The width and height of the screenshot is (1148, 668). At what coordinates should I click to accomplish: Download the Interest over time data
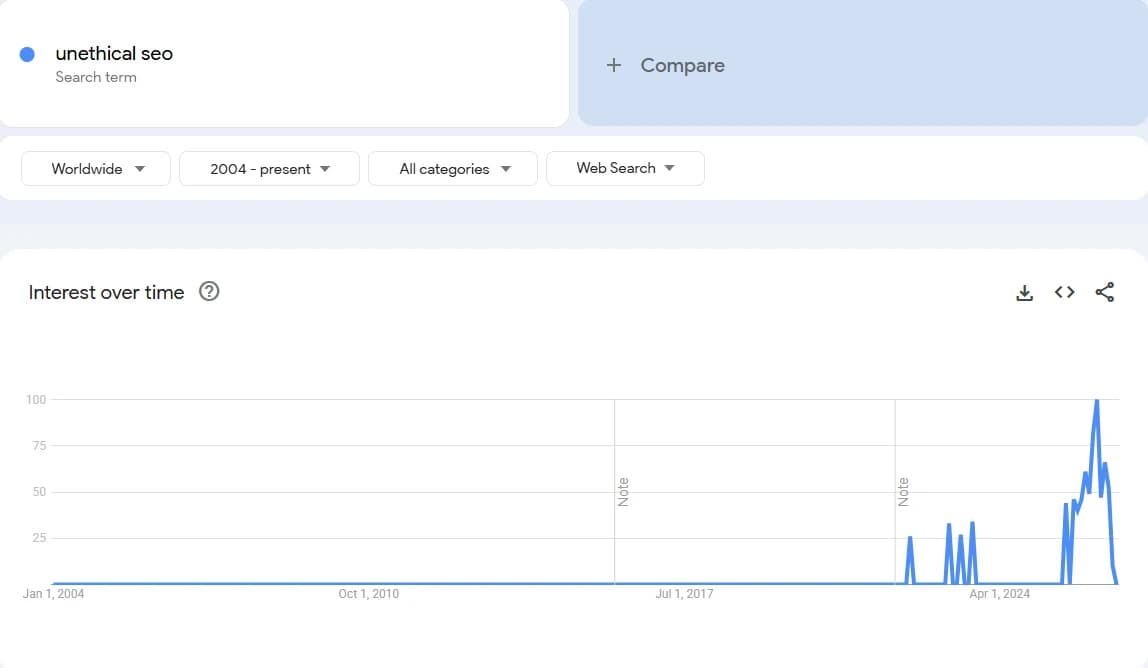pos(1024,293)
